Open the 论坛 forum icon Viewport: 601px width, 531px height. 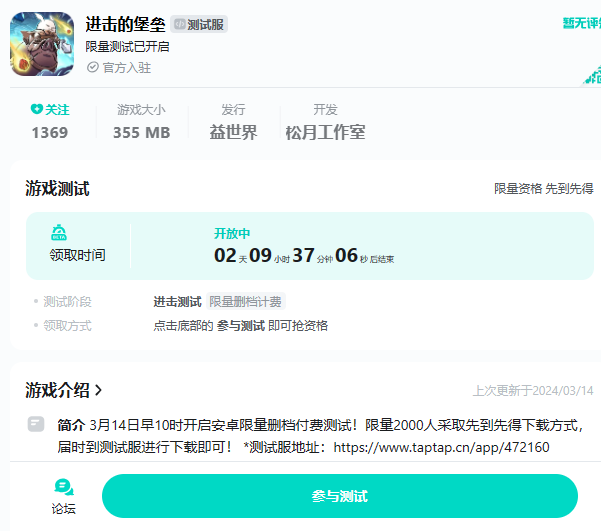click(x=64, y=487)
